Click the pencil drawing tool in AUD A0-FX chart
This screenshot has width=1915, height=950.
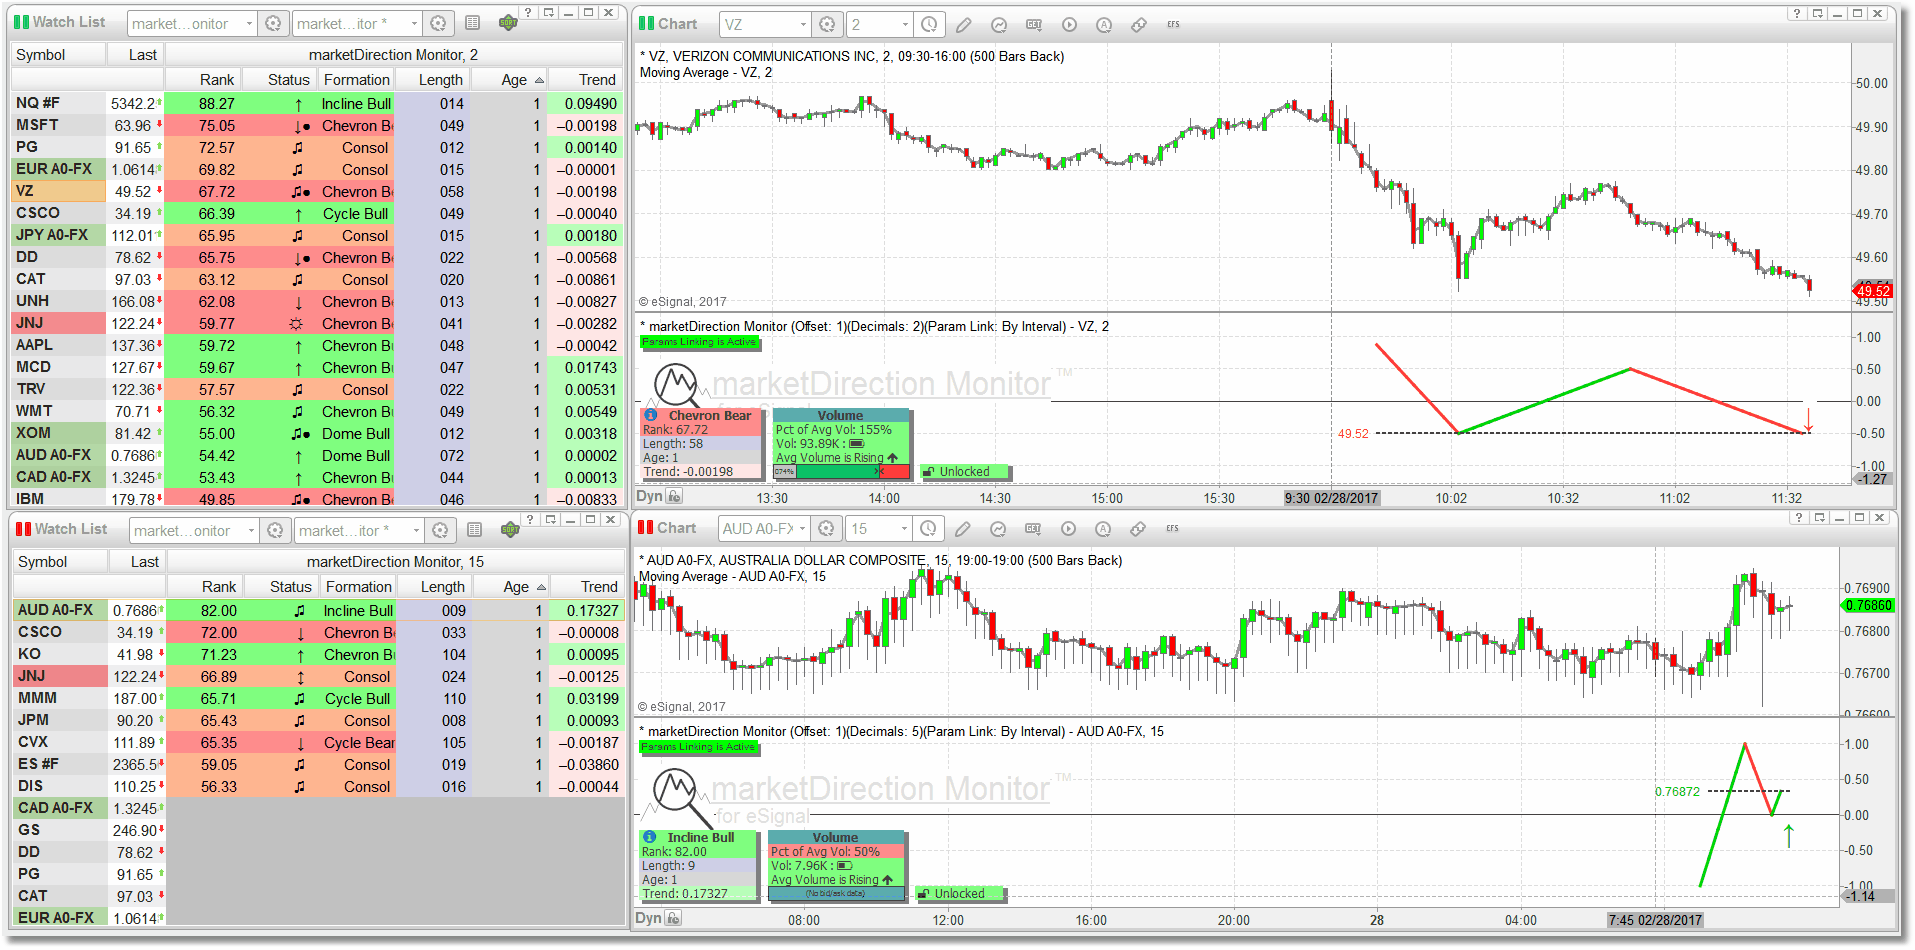[x=963, y=529]
